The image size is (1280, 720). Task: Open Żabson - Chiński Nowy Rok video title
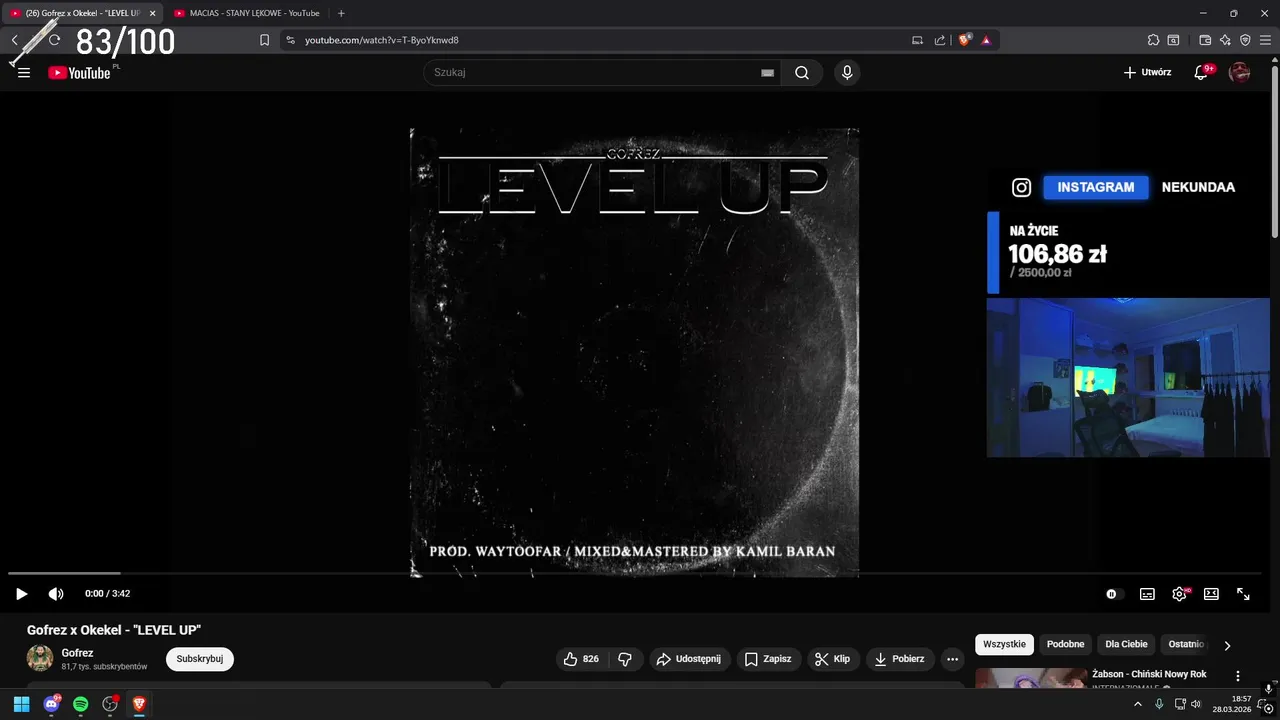coord(1149,674)
